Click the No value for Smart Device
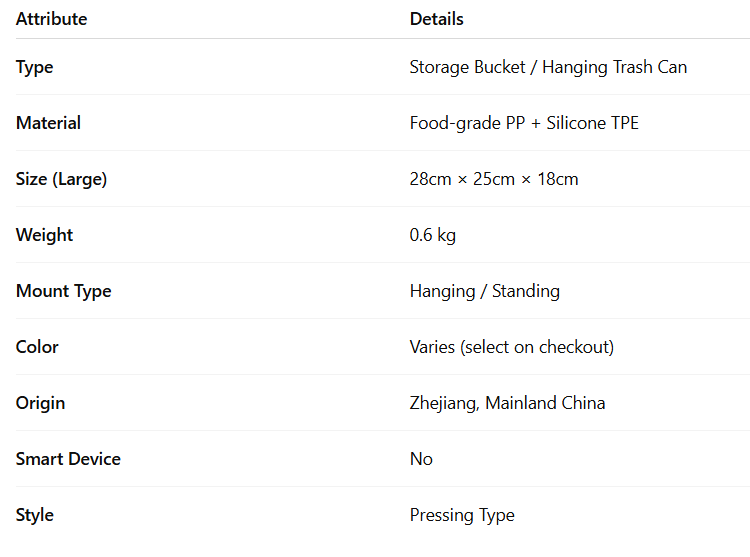 tap(421, 459)
